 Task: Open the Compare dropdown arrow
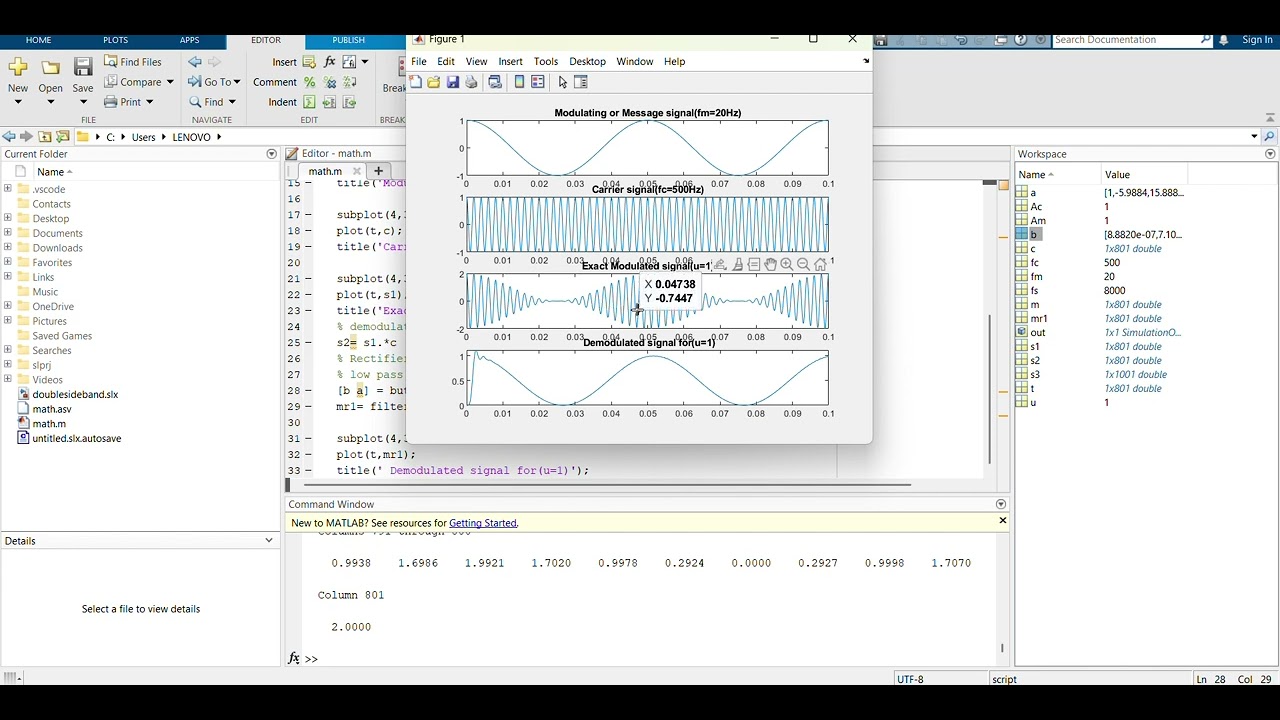tap(170, 82)
